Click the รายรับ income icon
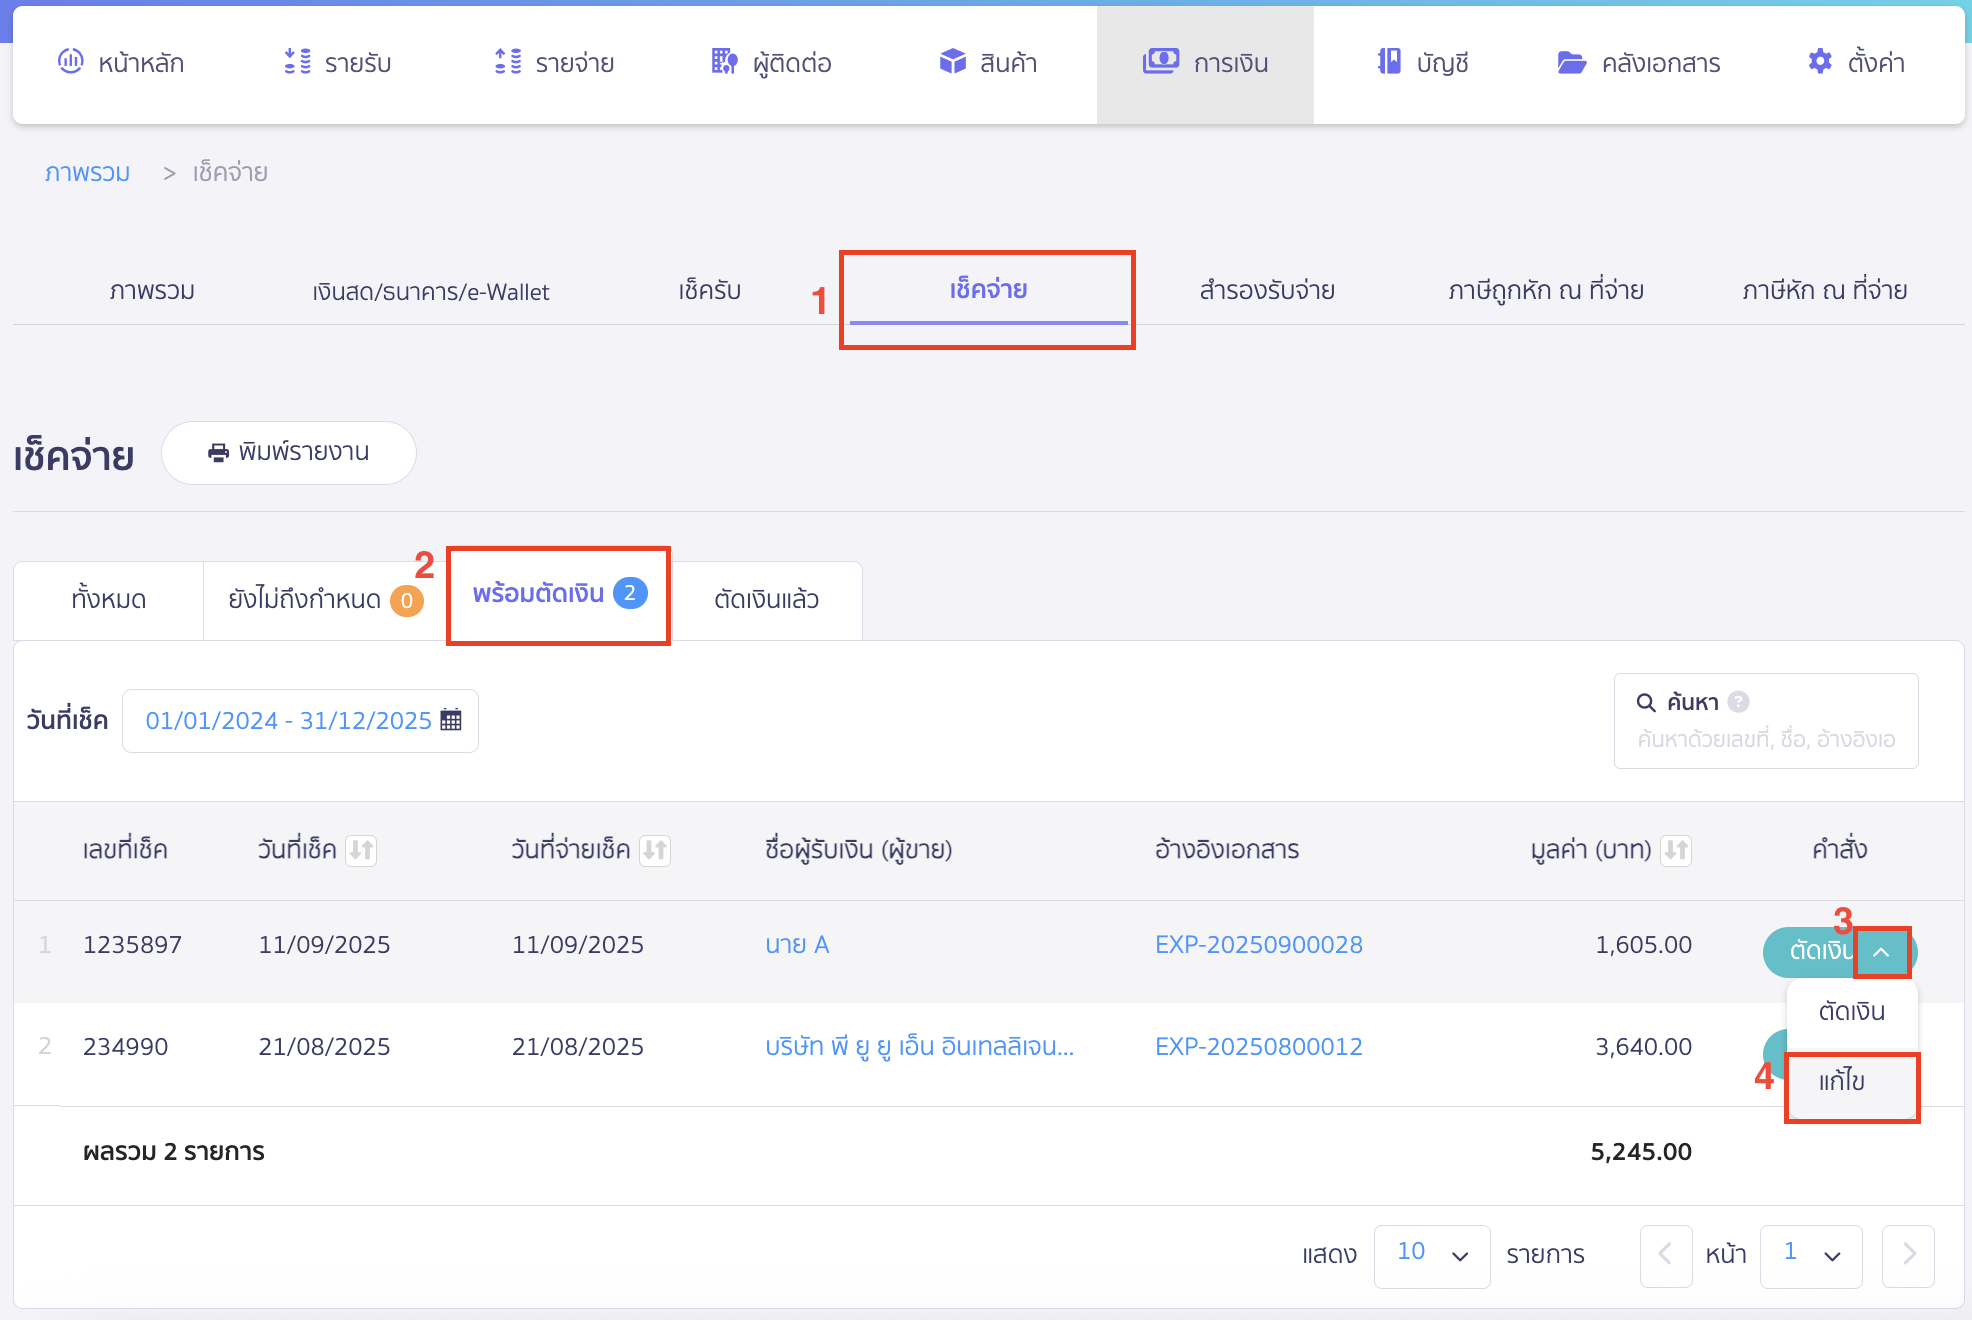1972x1320 pixels. pos(297,62)
